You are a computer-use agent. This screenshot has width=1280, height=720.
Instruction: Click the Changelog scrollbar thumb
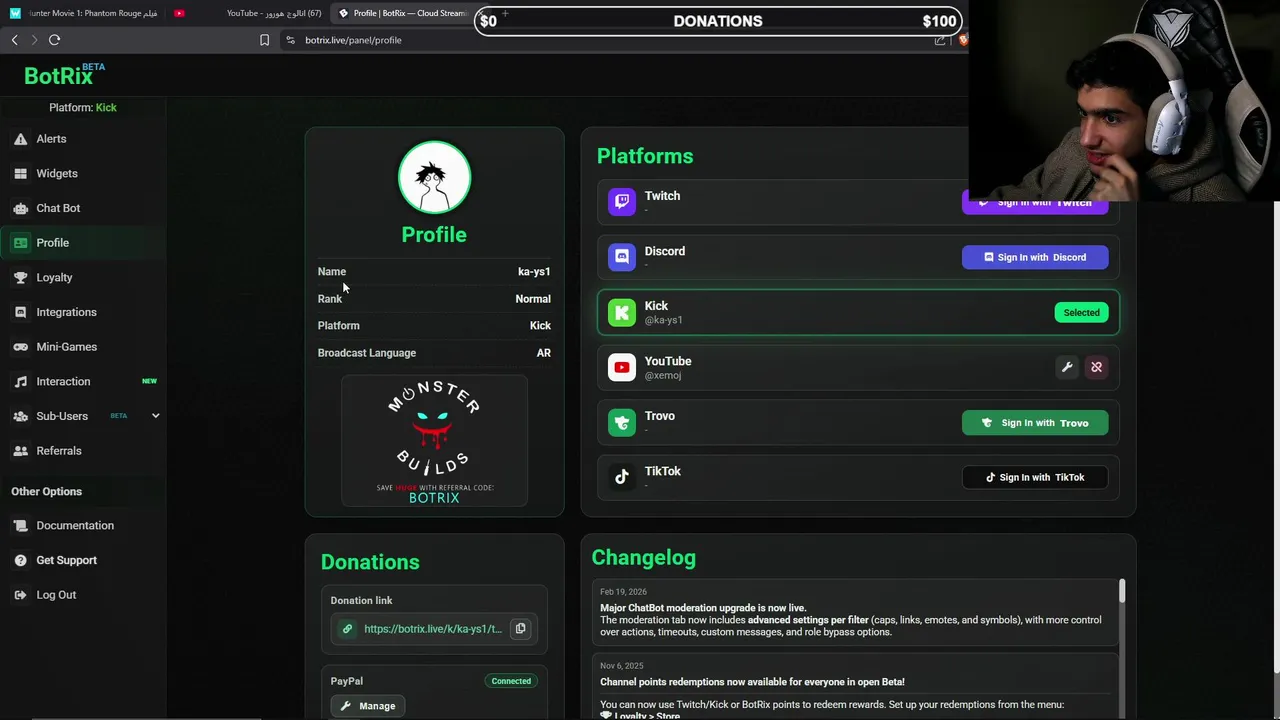[x=1122, y=590]
